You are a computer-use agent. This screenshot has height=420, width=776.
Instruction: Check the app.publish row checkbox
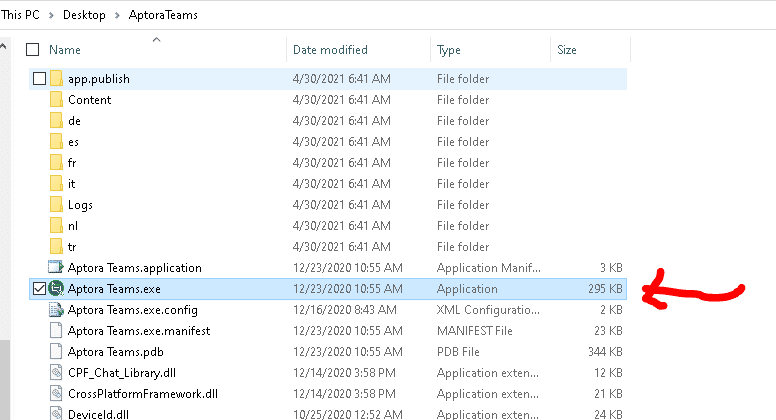tap(40, 79)
